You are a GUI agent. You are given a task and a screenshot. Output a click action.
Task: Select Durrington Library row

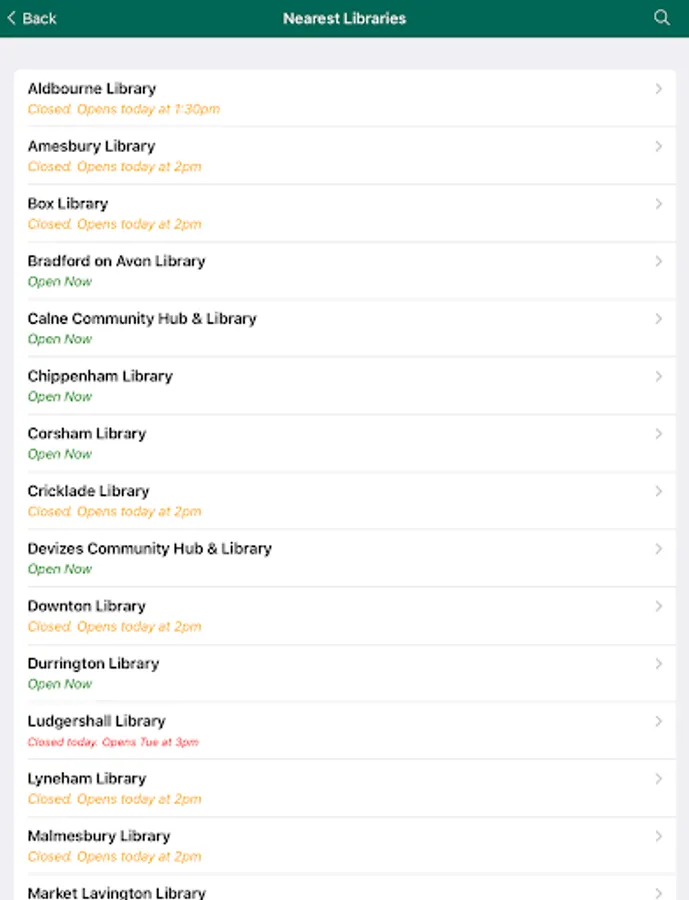pos(344,673)
